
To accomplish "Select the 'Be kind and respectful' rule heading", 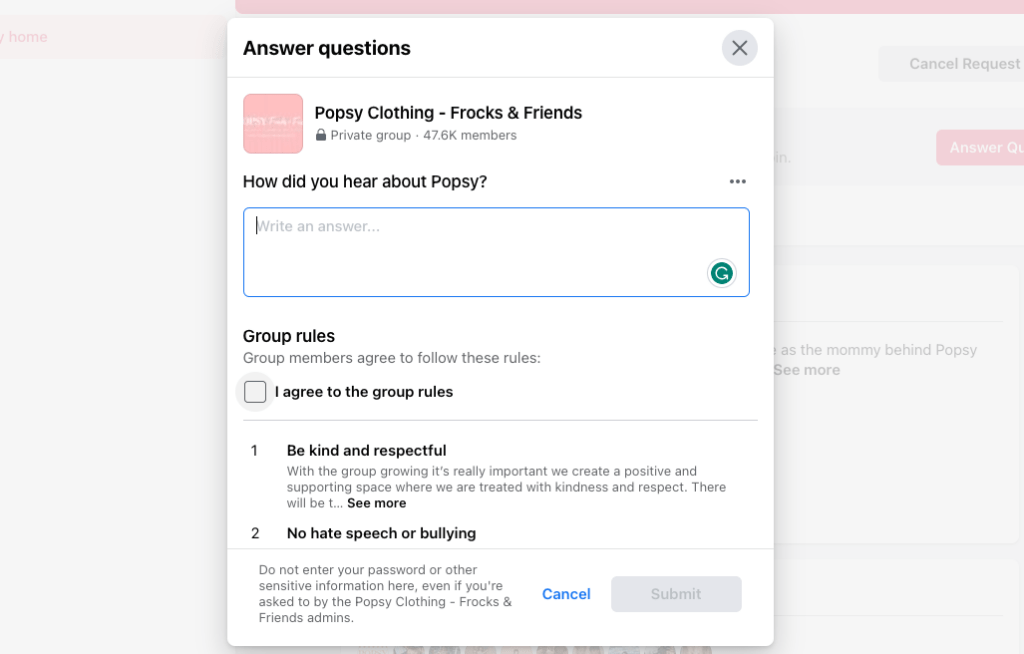I will pyautogui.click(x=366, y=451).
